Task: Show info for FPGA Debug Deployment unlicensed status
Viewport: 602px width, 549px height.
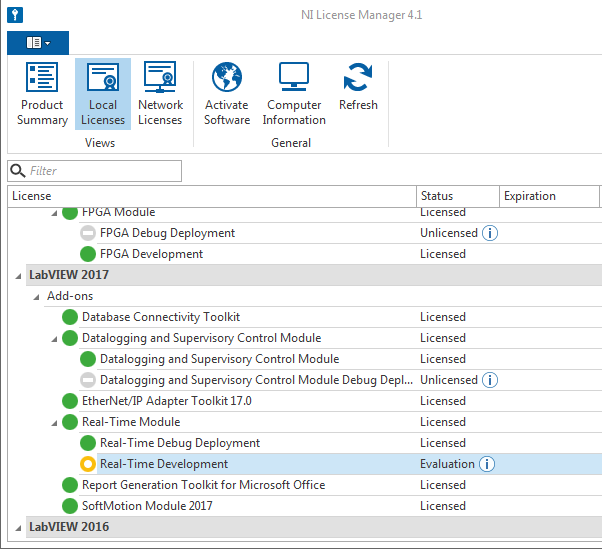Action: coord(490,233)
